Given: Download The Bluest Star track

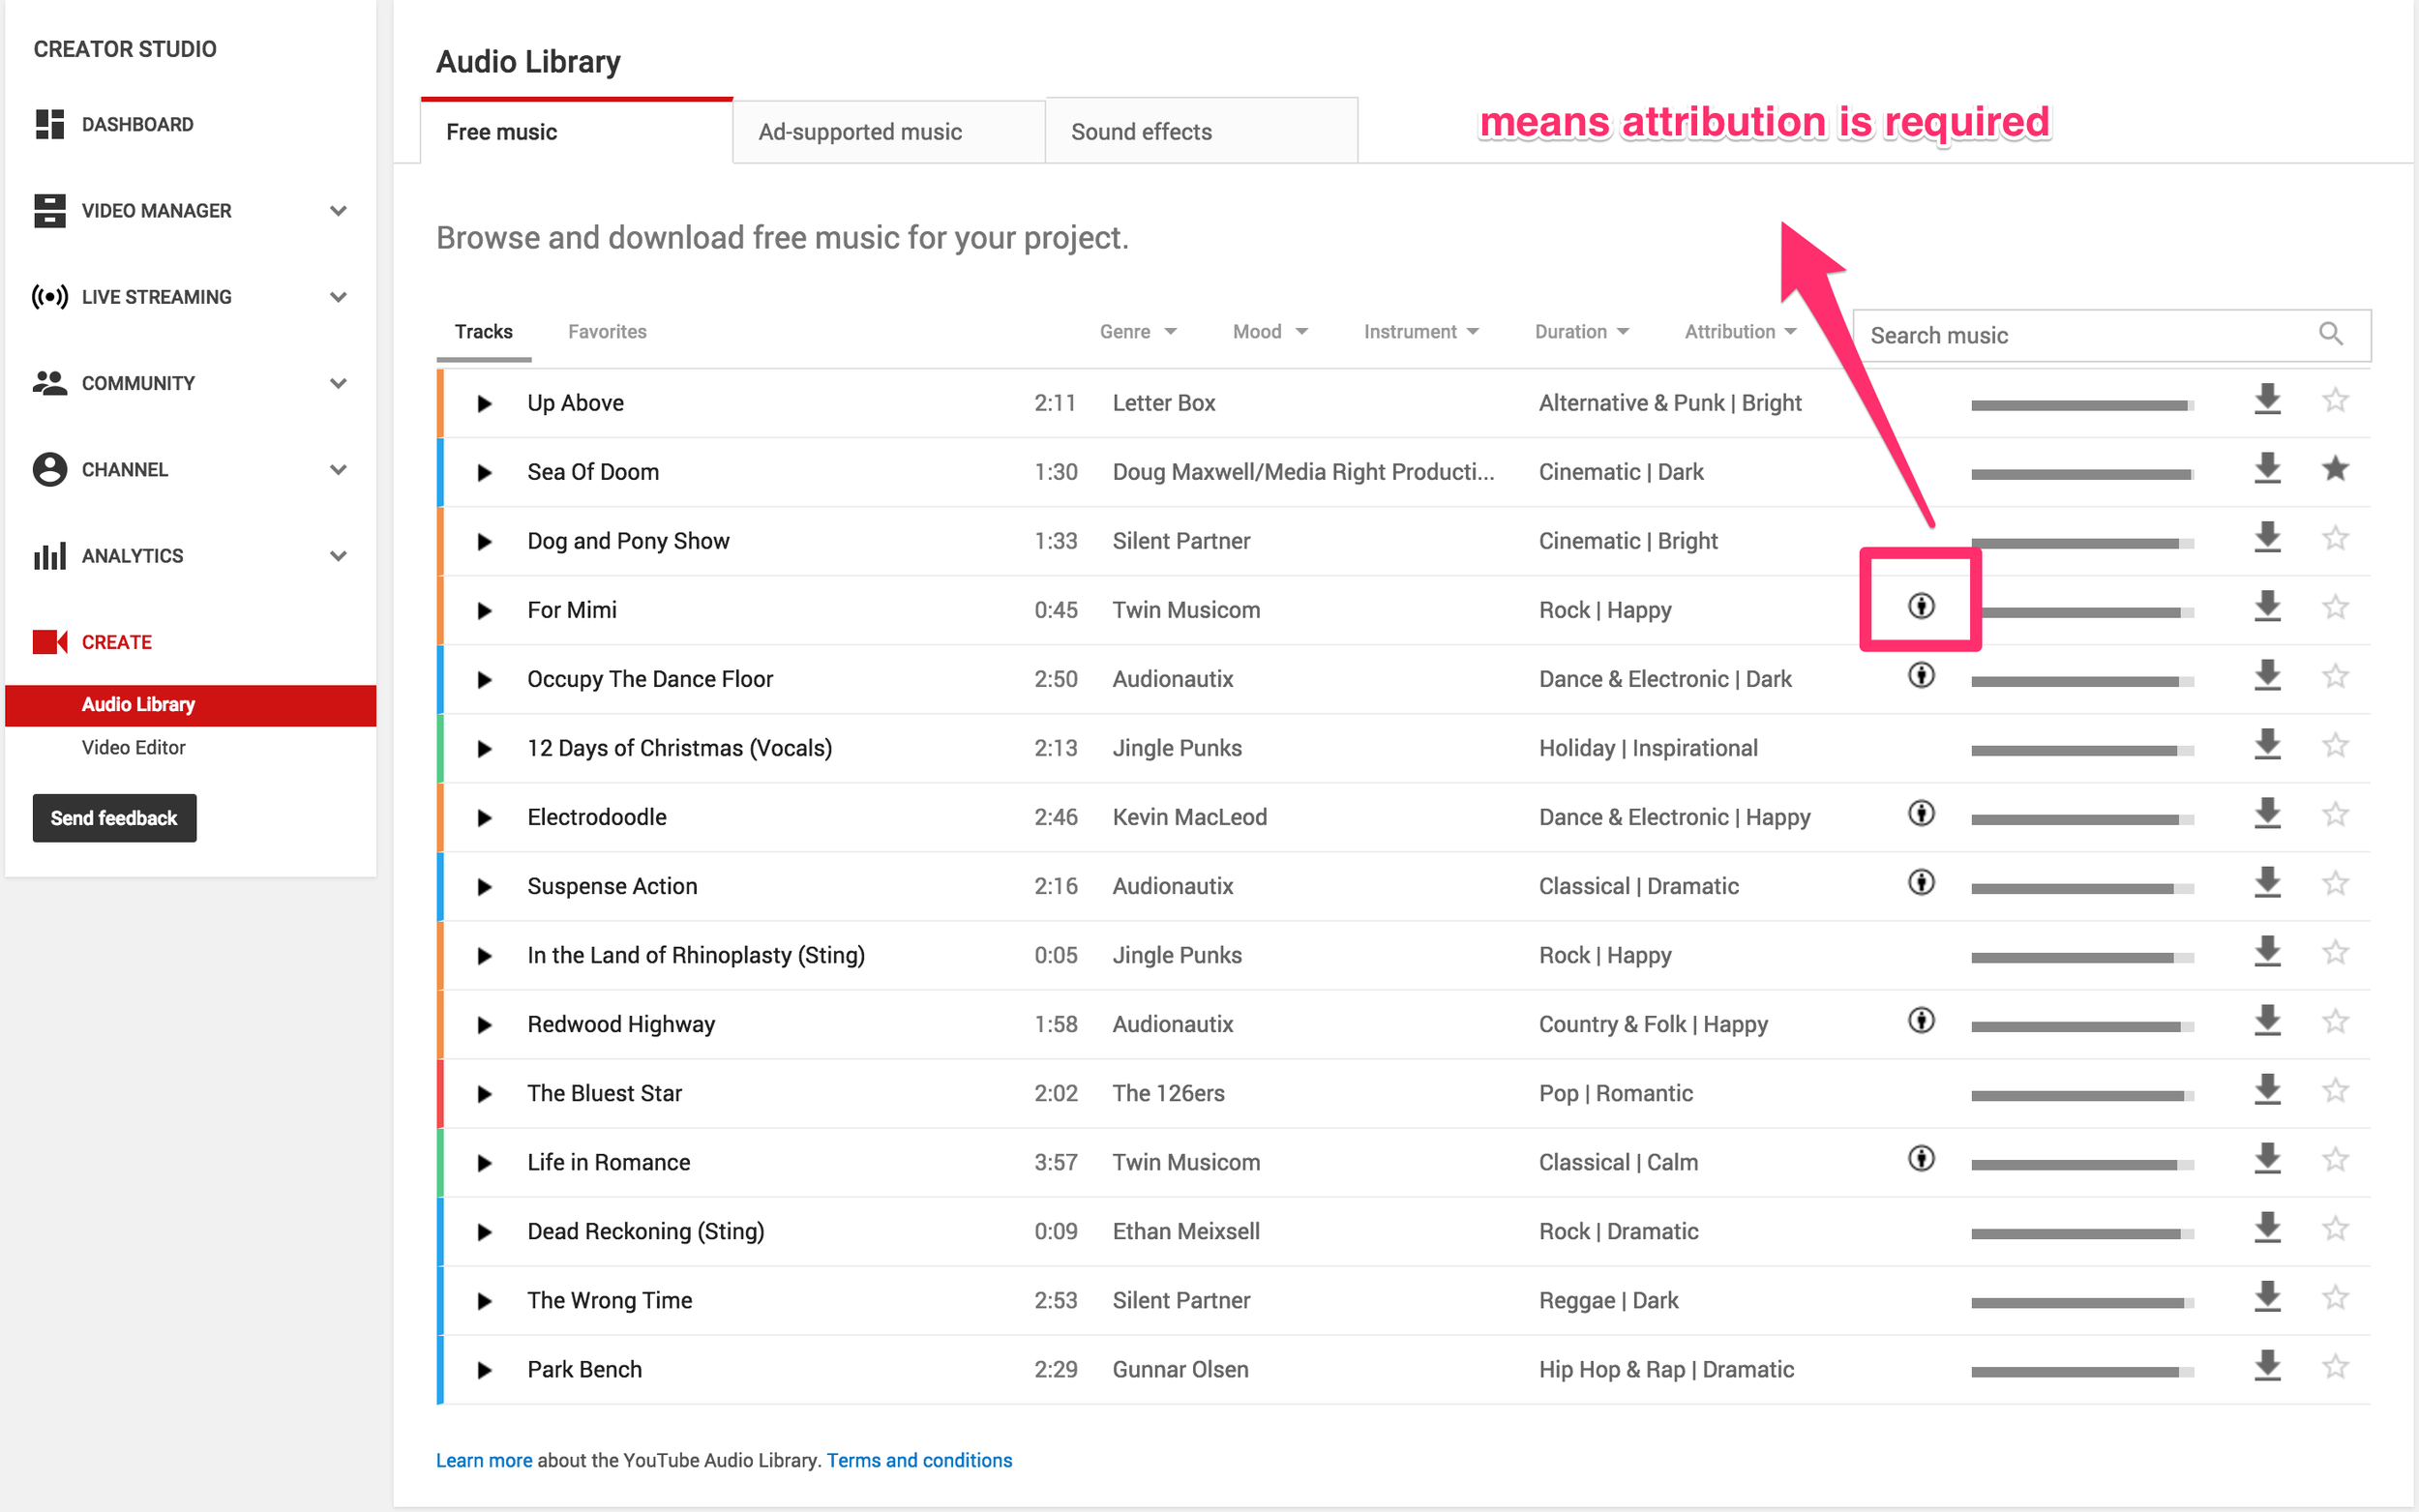Looking at the screenshot, I should pyautogui.click(x=2267, y=1090).
